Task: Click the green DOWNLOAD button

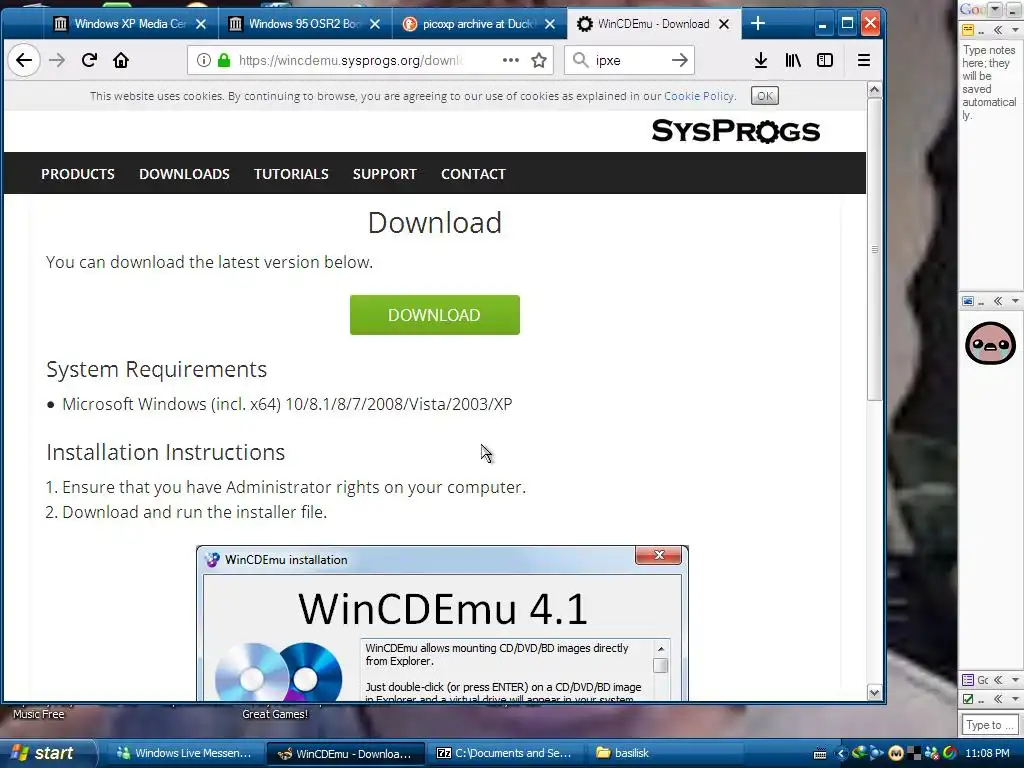Action: pyautogui.click(x=434, y=315)
